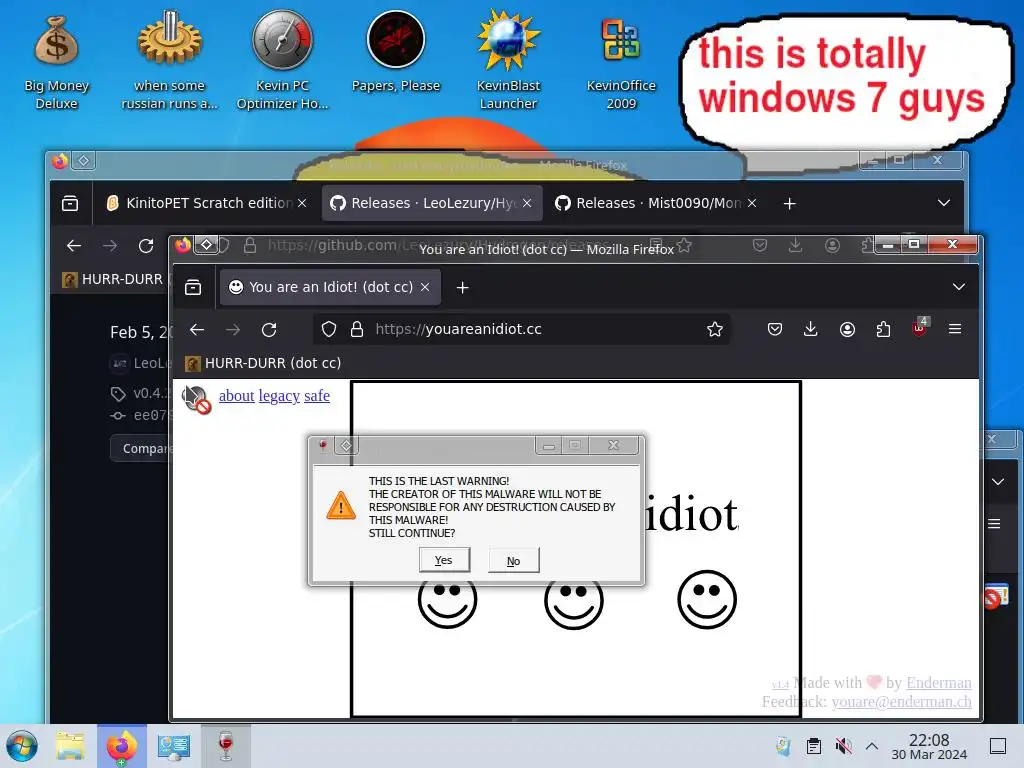Screen dimensions: 1024x768
Task: Click the show desktop button at the taskbar end
Action: coord(998,746)
